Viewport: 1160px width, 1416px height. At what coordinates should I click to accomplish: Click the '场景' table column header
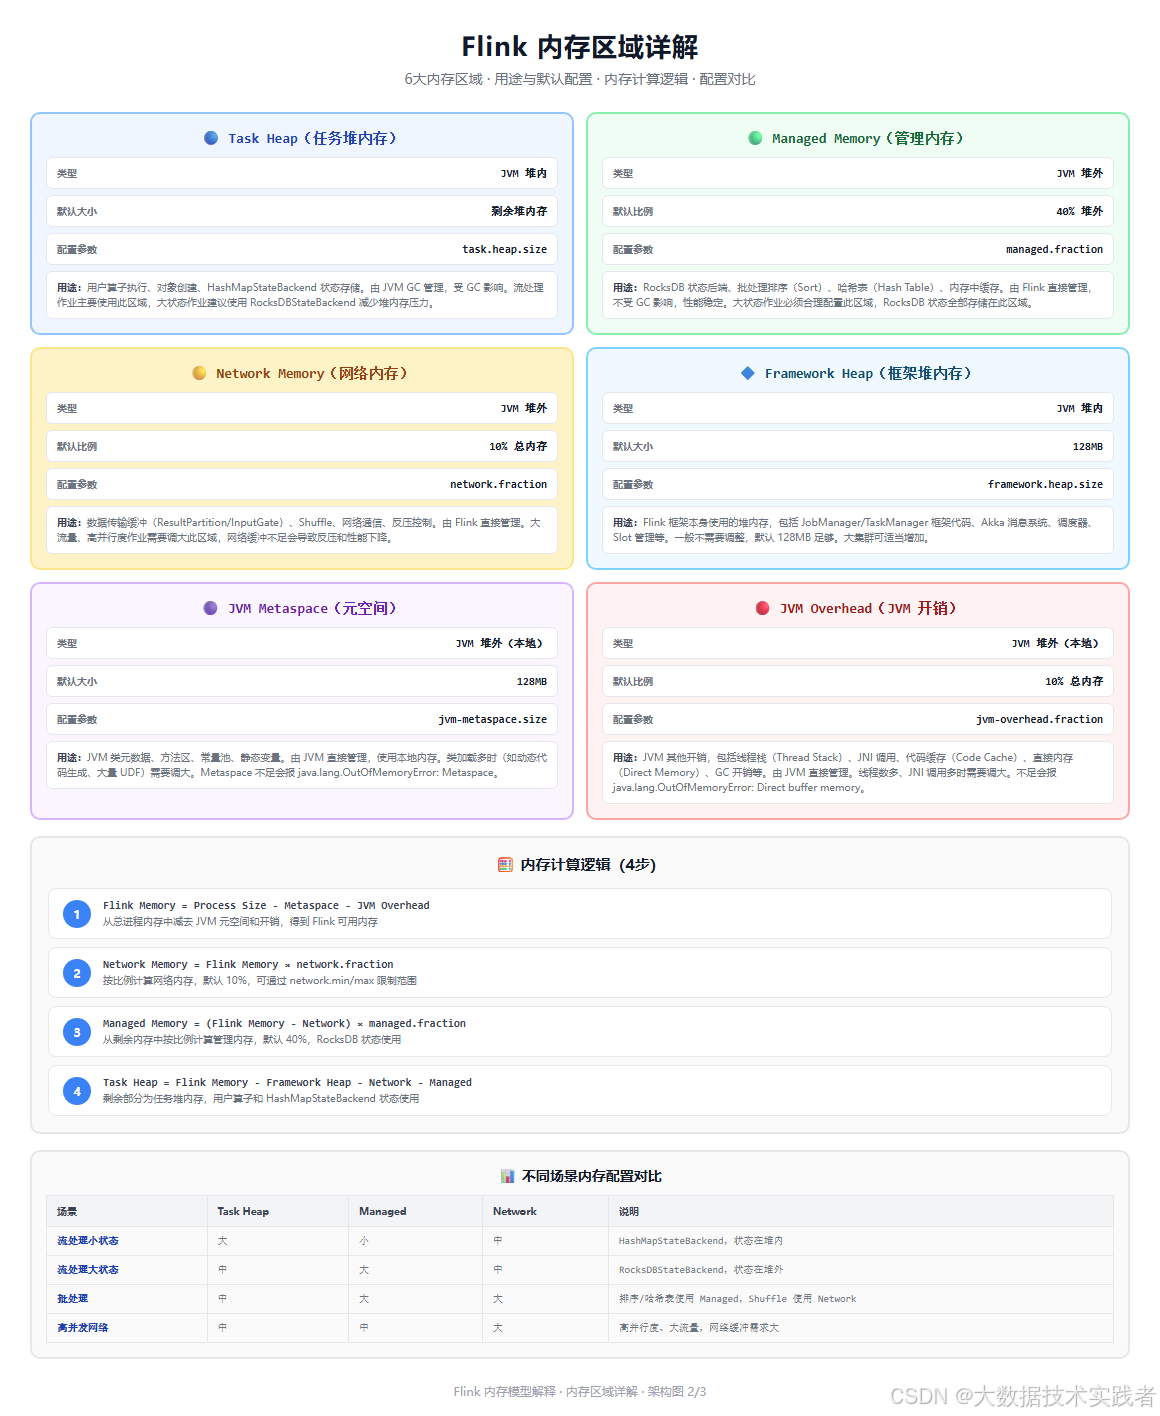coord(67,1211)
